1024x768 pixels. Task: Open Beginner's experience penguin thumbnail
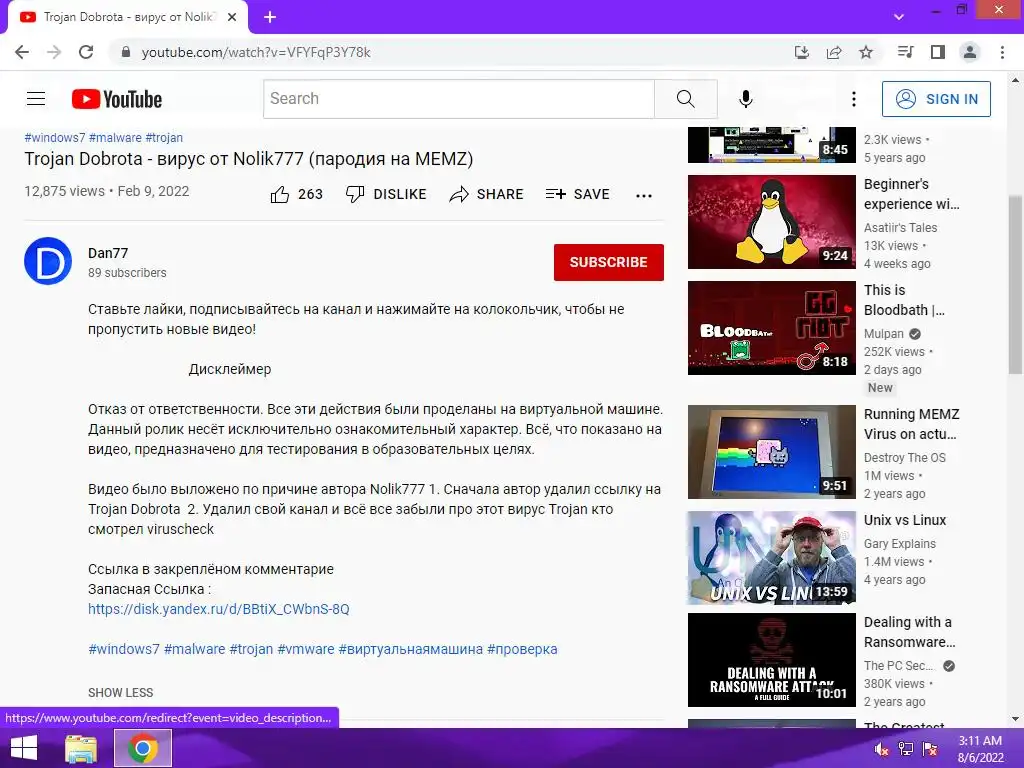pos(771,222)
